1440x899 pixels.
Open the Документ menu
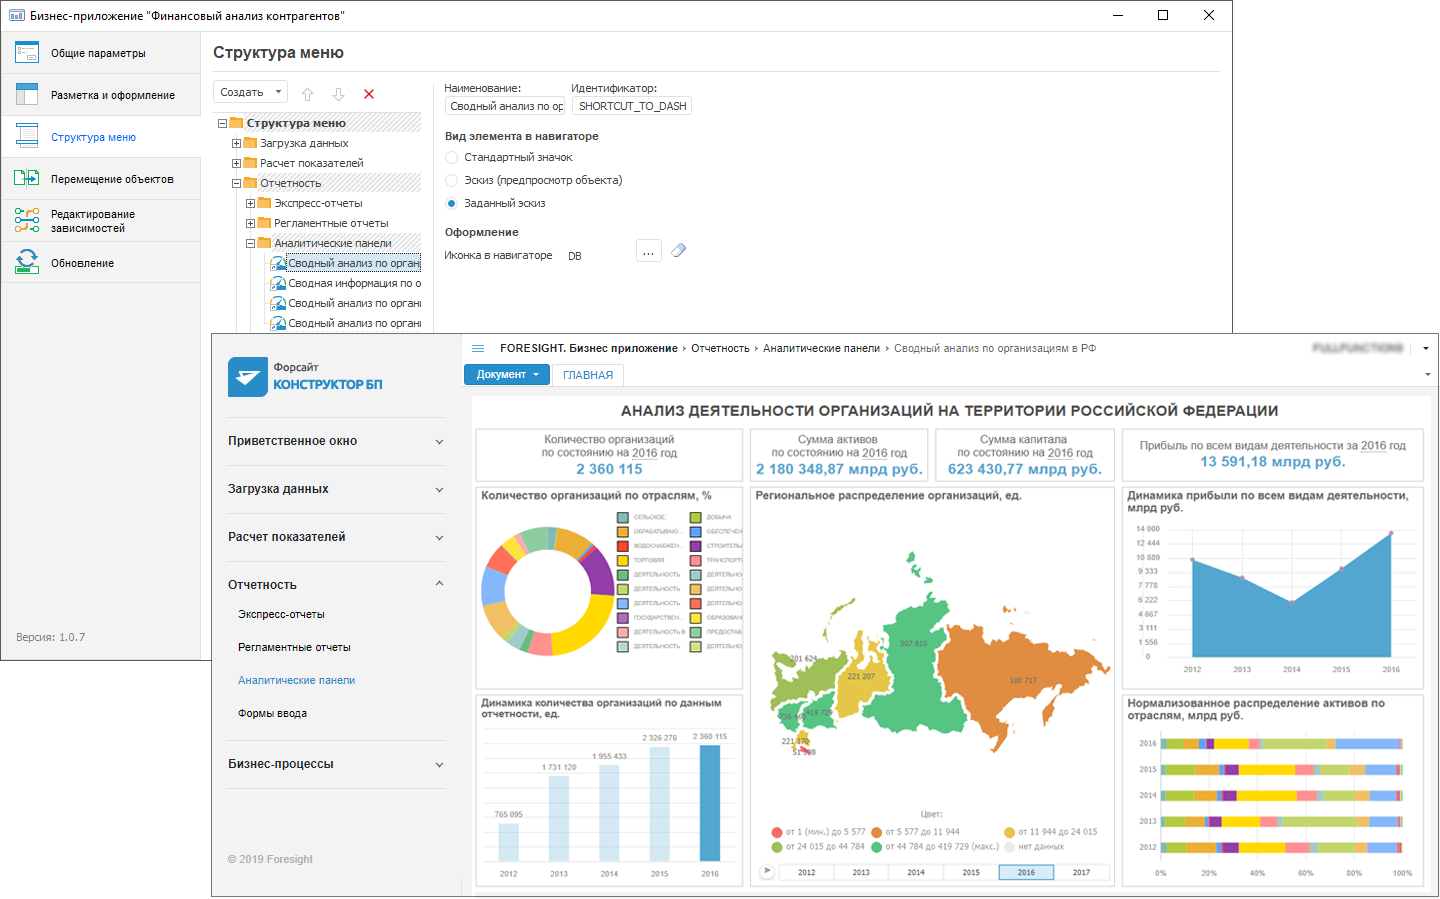click(507, 375)
